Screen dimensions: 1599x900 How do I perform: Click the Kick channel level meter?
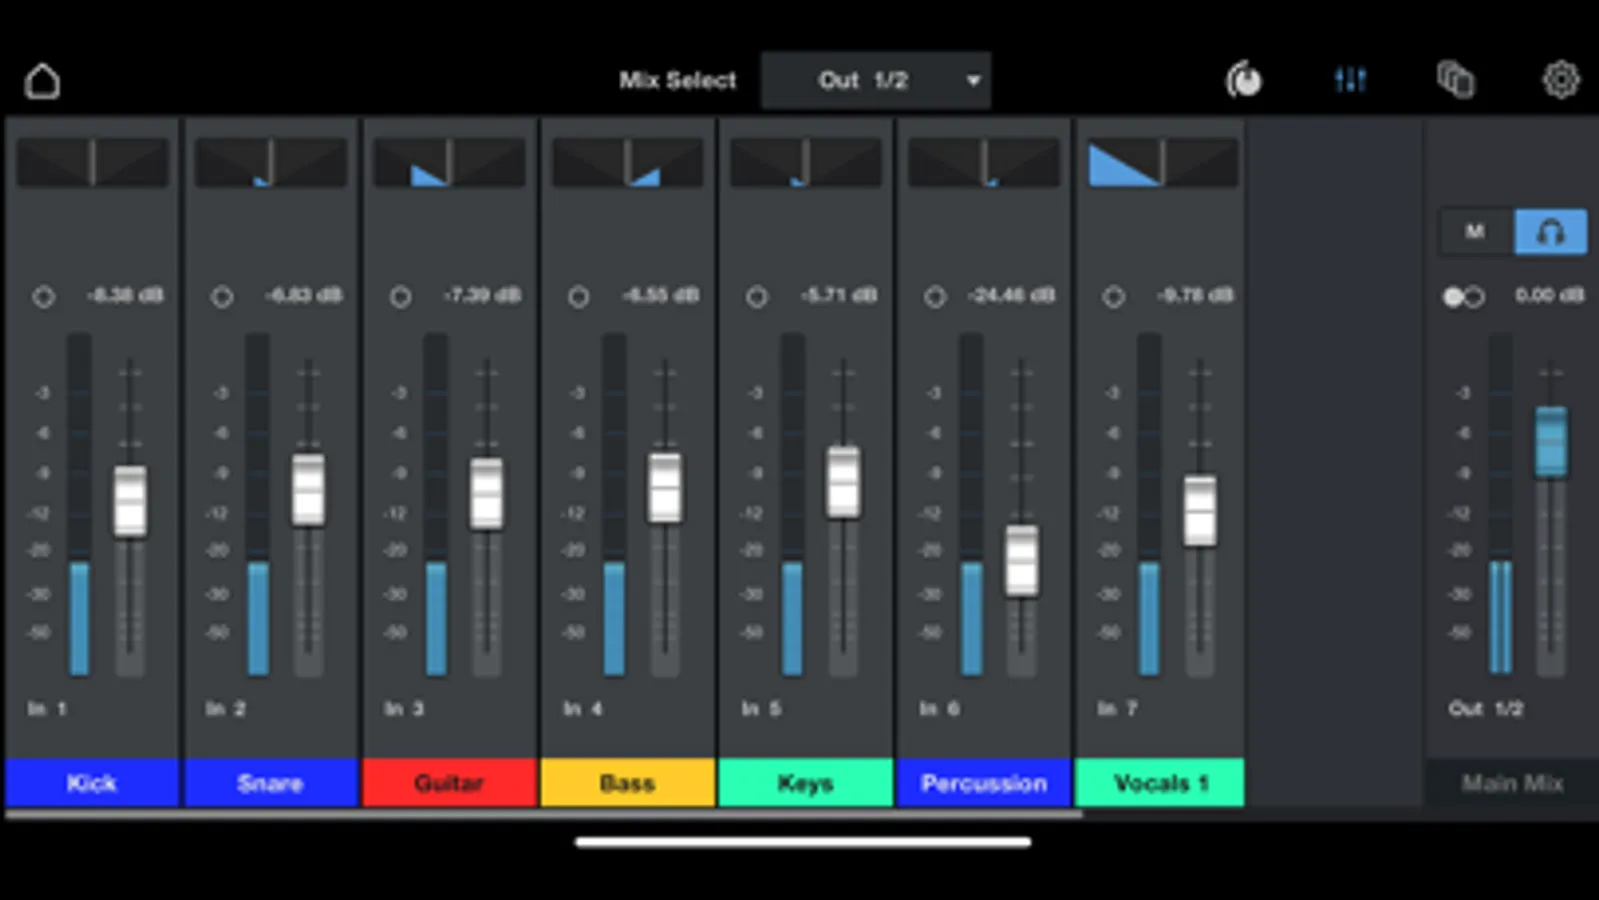point(79,505)
